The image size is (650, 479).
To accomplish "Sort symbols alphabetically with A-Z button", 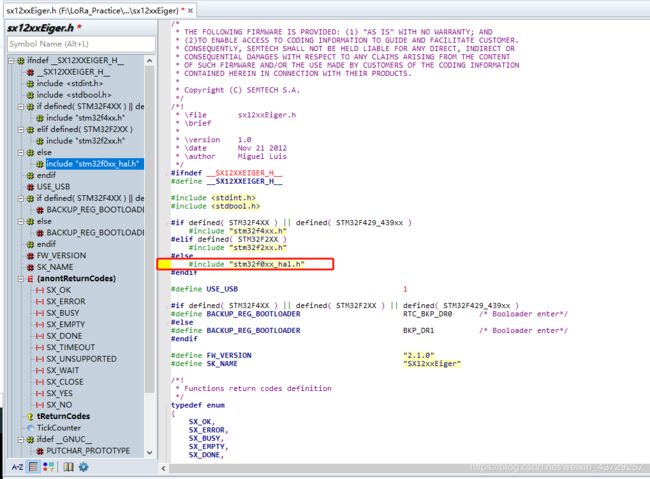I will [17, 467].
